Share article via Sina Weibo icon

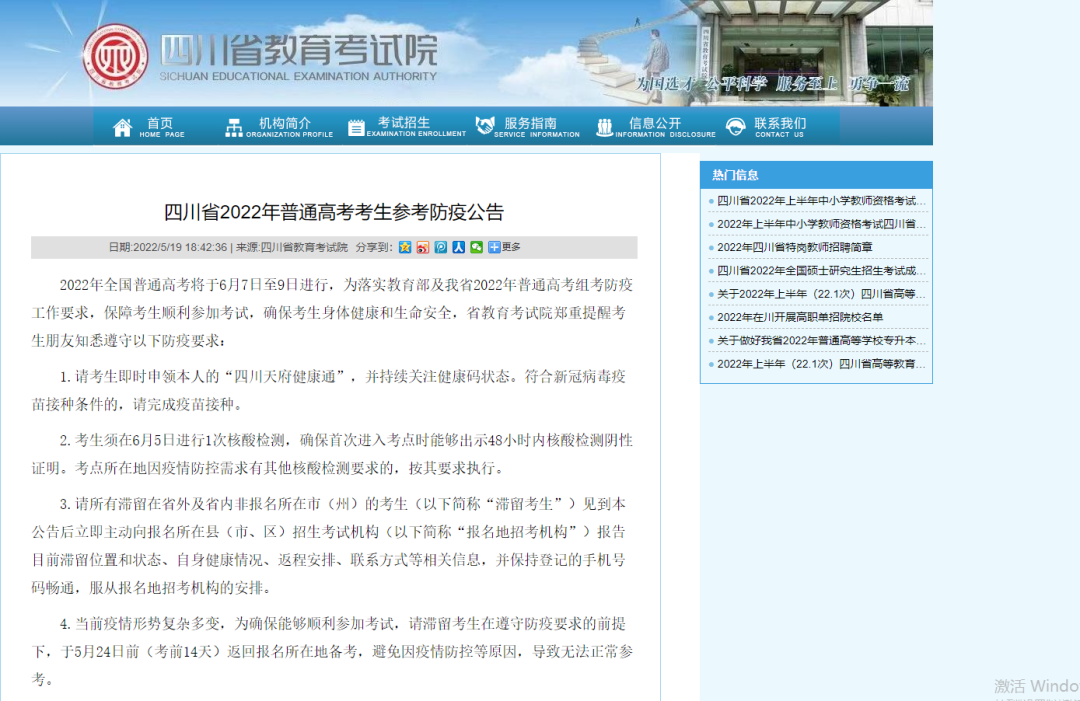(x=422, y=247)
